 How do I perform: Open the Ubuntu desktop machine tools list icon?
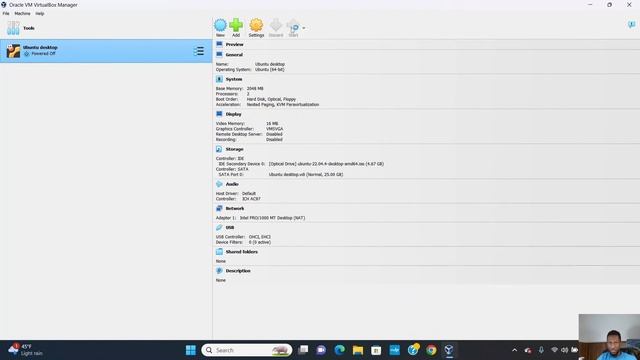199,51
